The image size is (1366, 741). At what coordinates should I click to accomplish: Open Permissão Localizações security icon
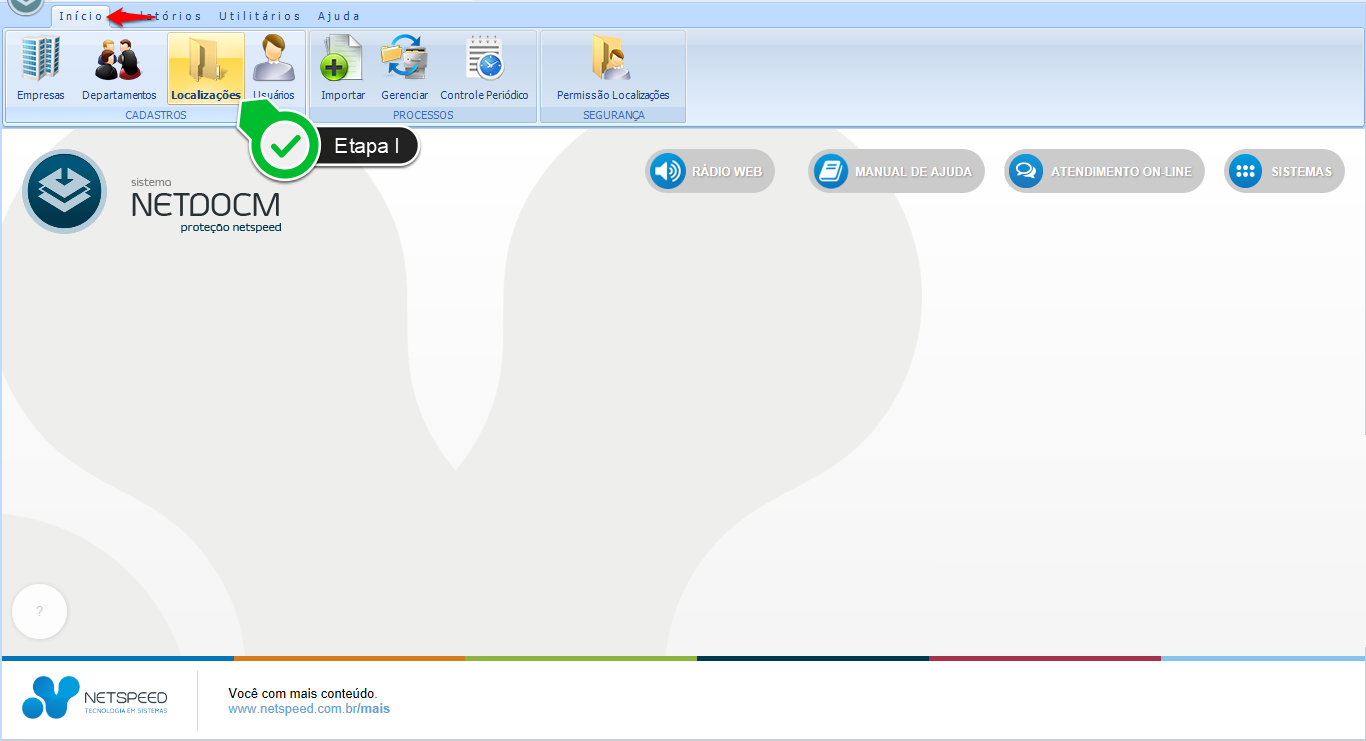tap(613, 68)
